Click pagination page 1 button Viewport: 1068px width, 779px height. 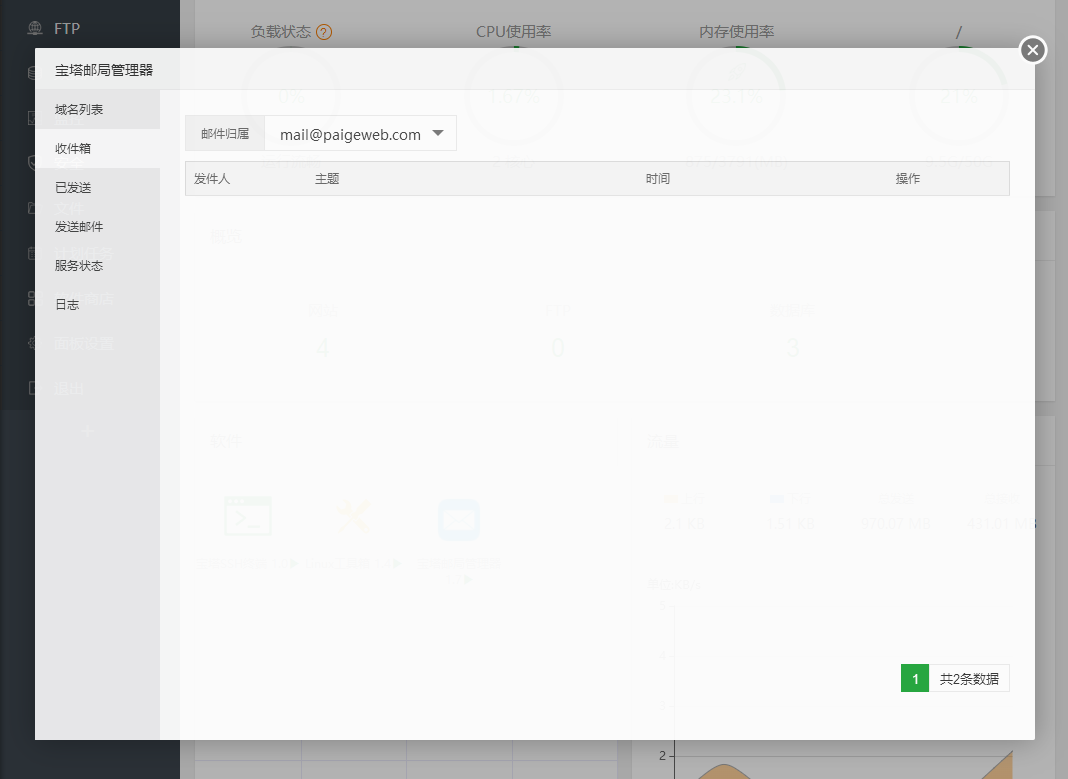point(914,677)
